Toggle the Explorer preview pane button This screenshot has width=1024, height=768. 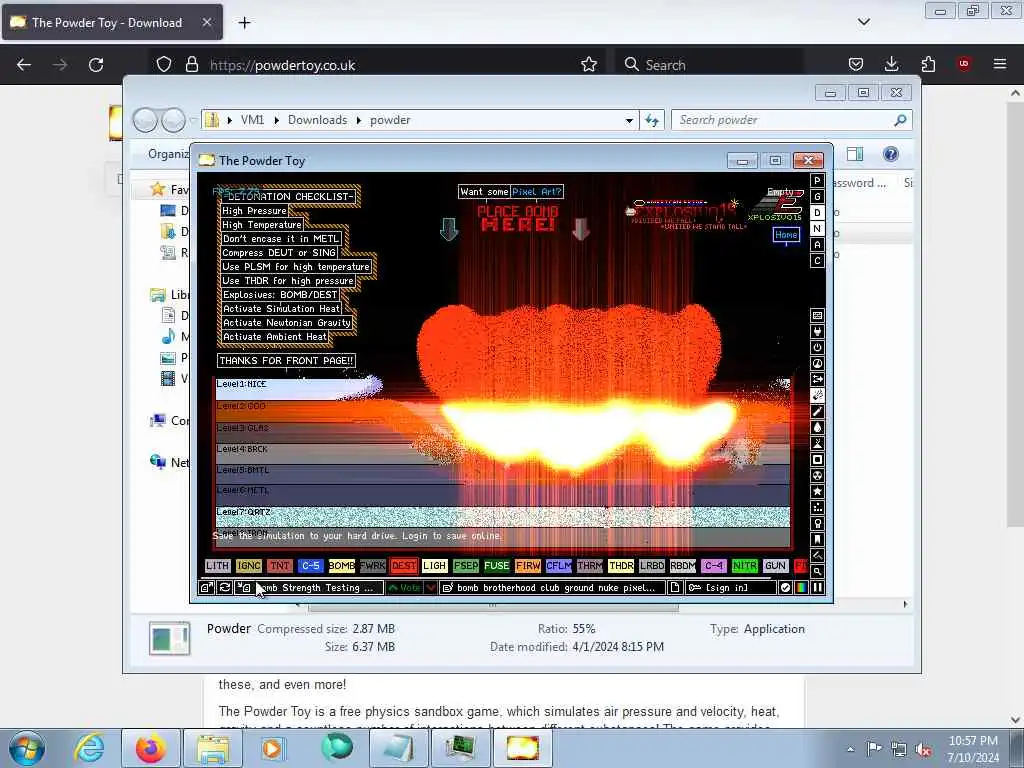click(x=855, y=154)
